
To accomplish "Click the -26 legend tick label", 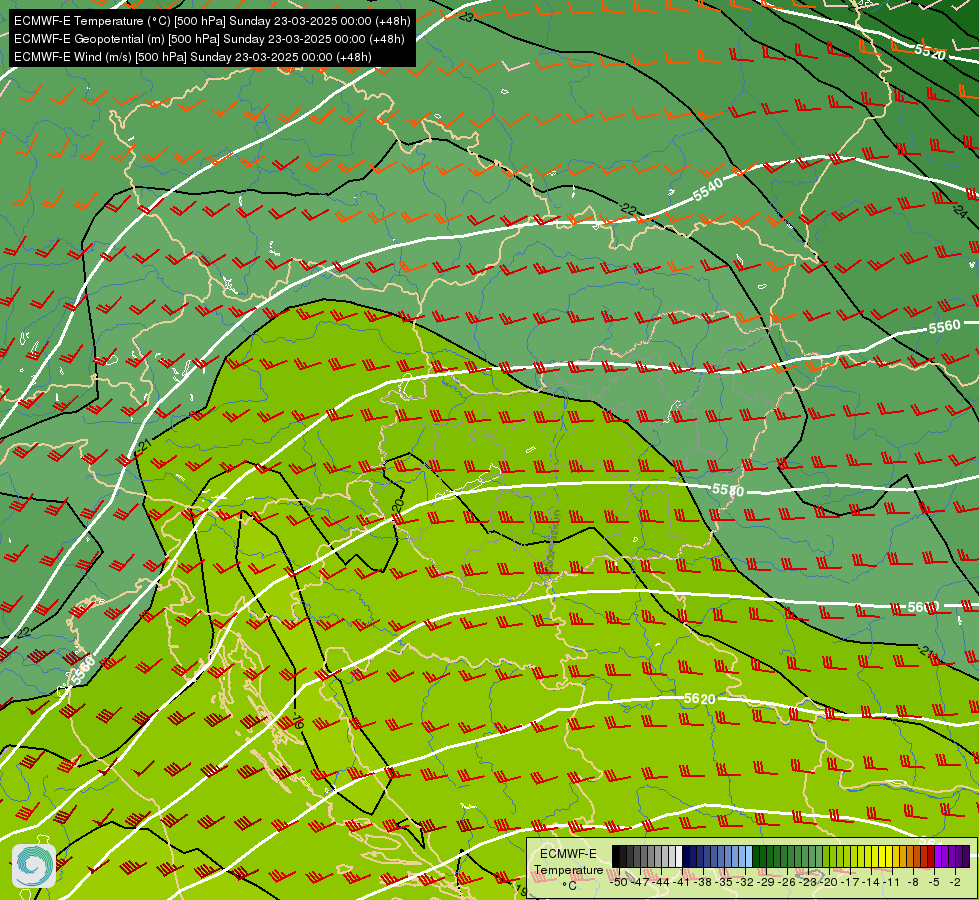I will tap(787, 883).
